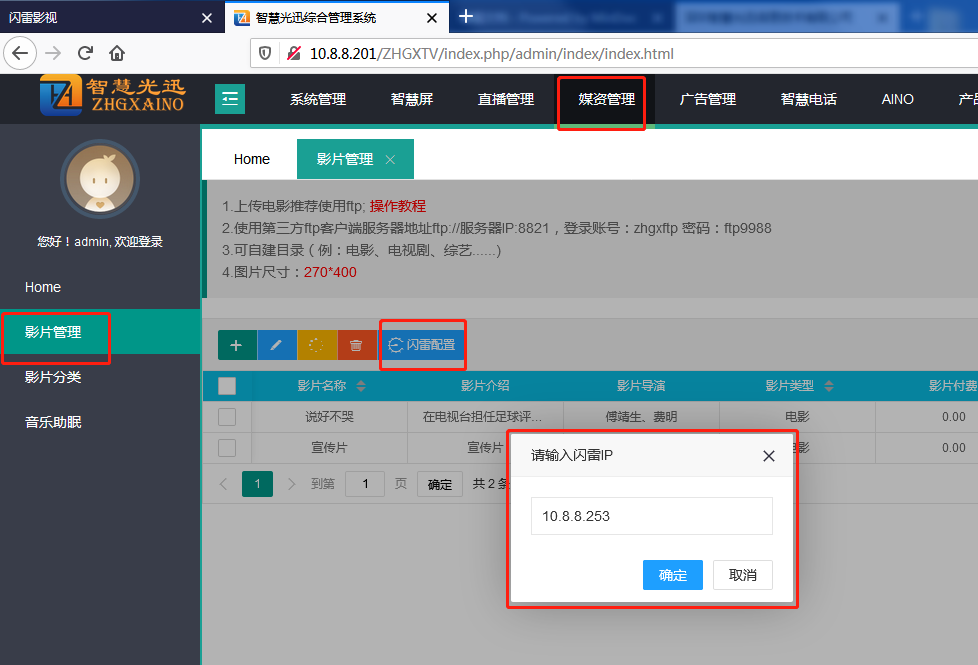Click the yellow refresh circle icon

[x=317, y=345]
